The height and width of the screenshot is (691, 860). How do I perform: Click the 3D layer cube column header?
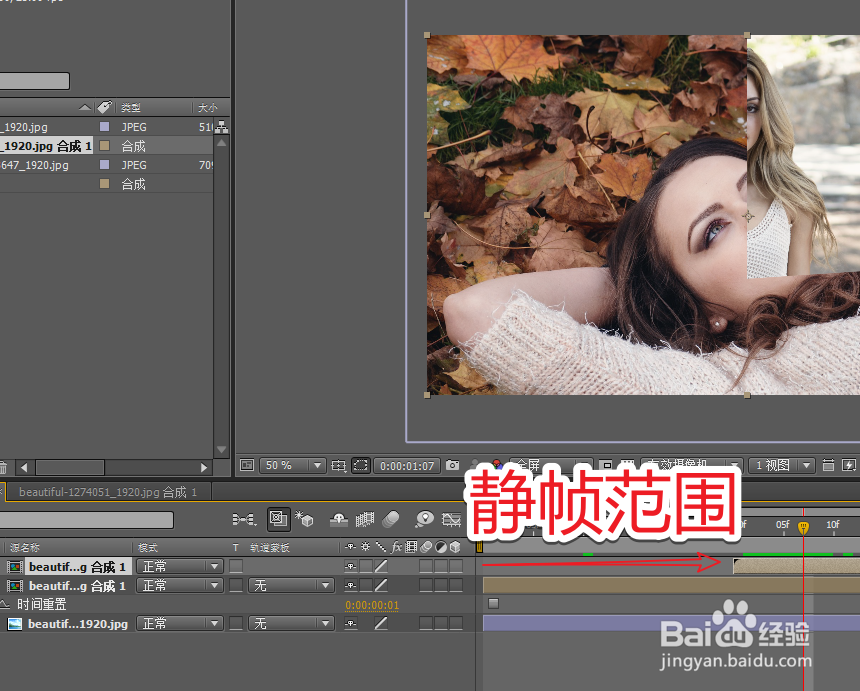pyautogui.click(x=455, y=547)
